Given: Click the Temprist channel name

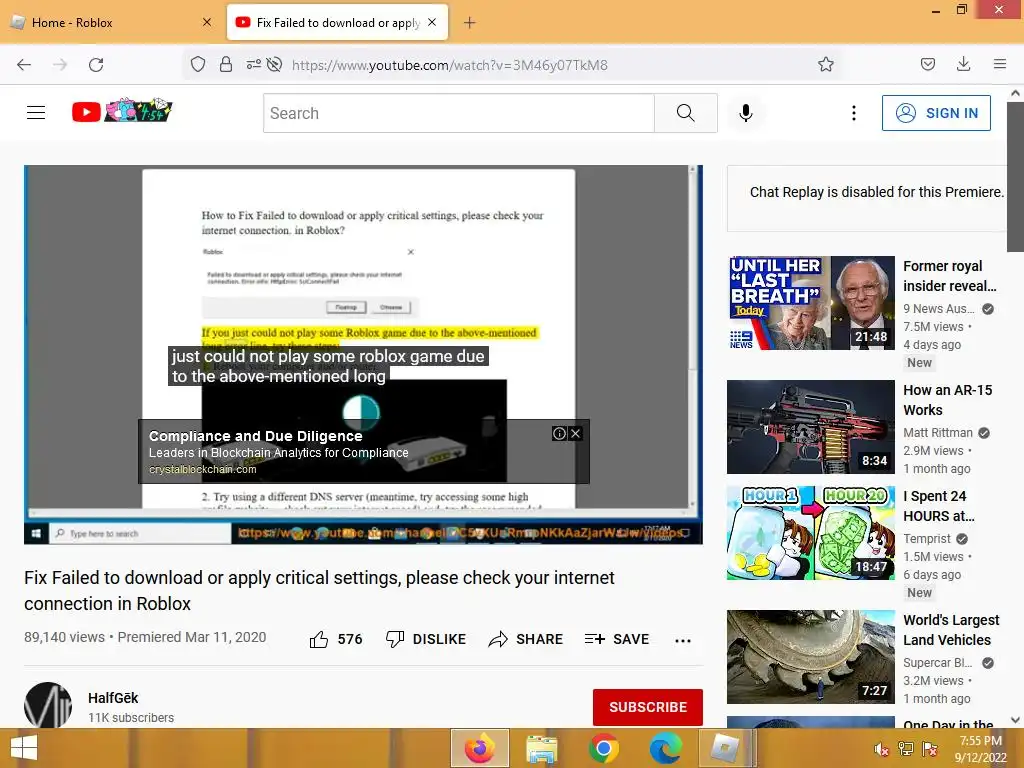Looking at the screenshot, I should tap(927, 539).
